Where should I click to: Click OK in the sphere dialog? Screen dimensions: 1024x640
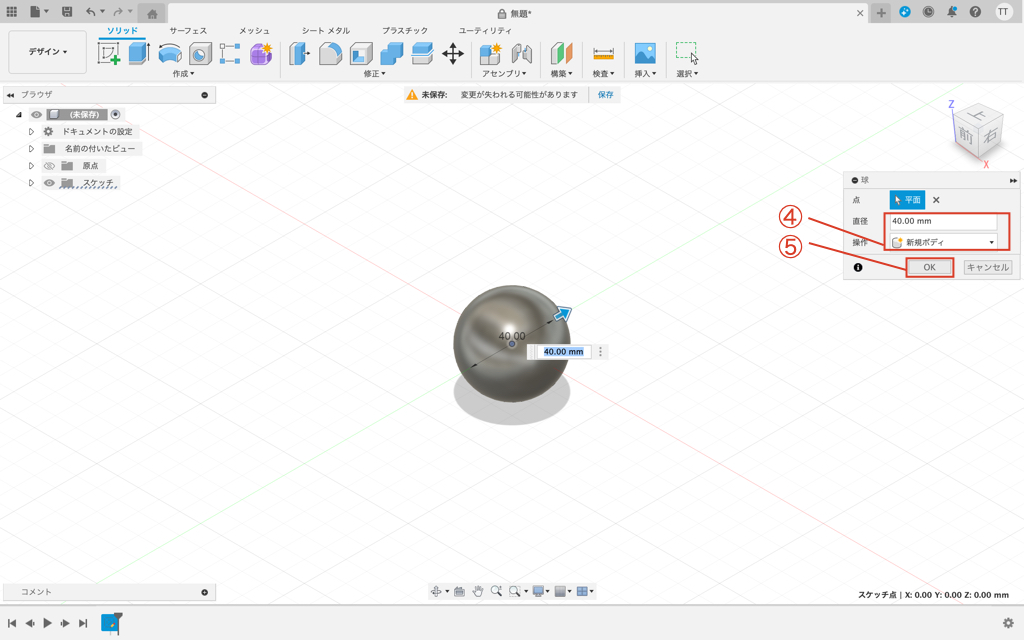coord(929,267)
